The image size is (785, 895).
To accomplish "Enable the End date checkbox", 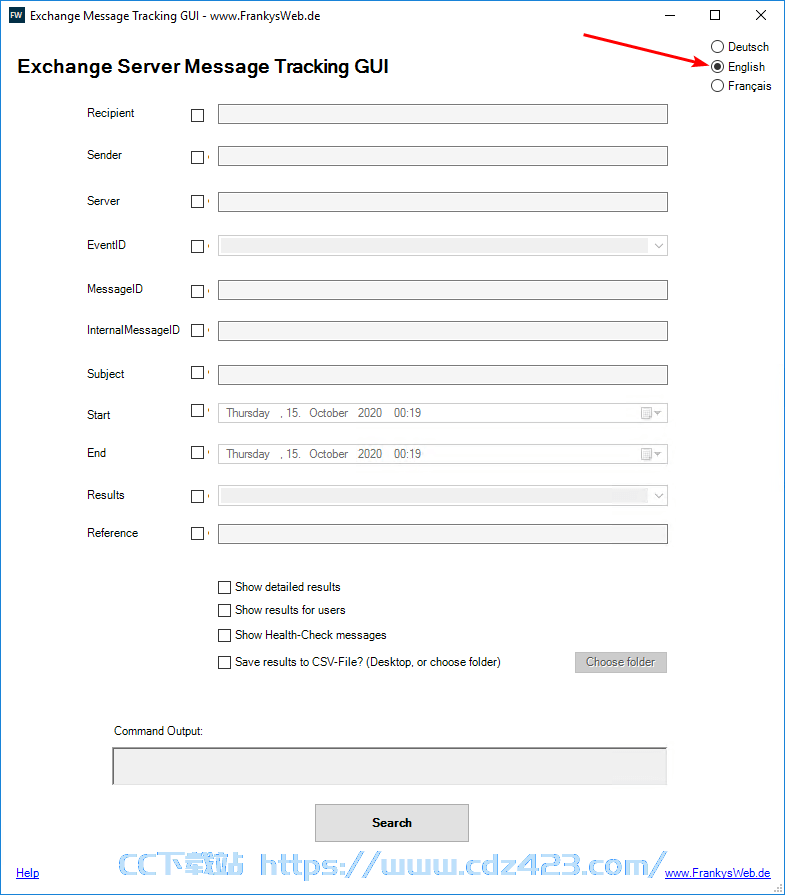I will click(198, 453).
